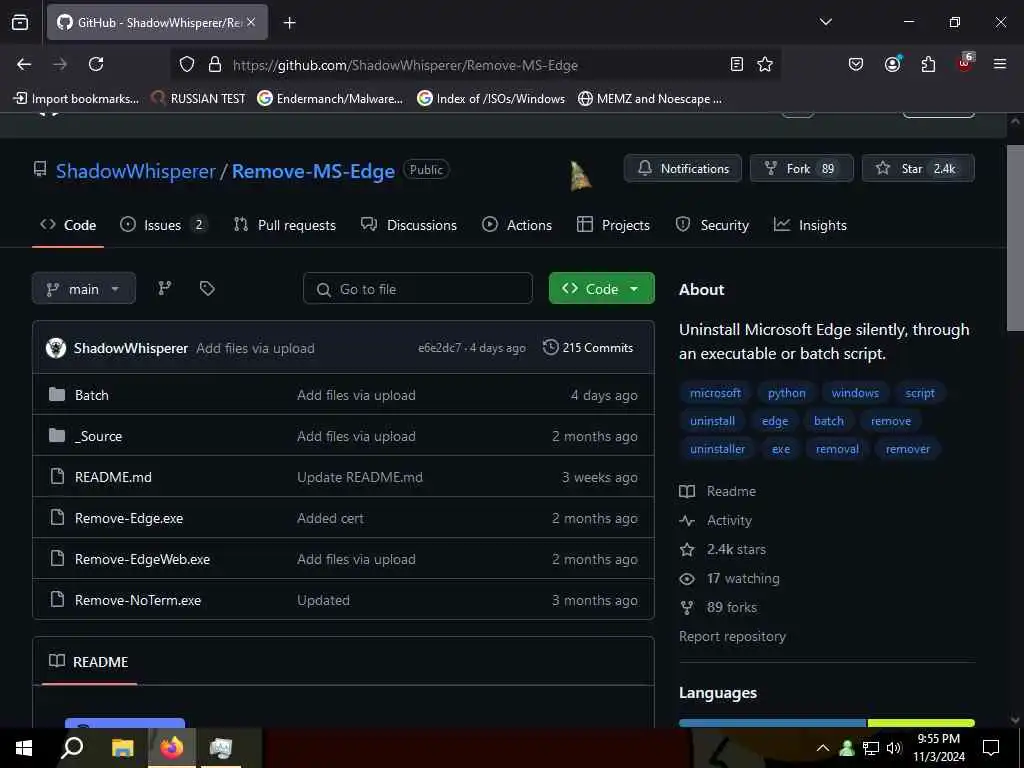View branches icon next to main
The height and width of the screenshot is (768, 1024).
(165, 288)
